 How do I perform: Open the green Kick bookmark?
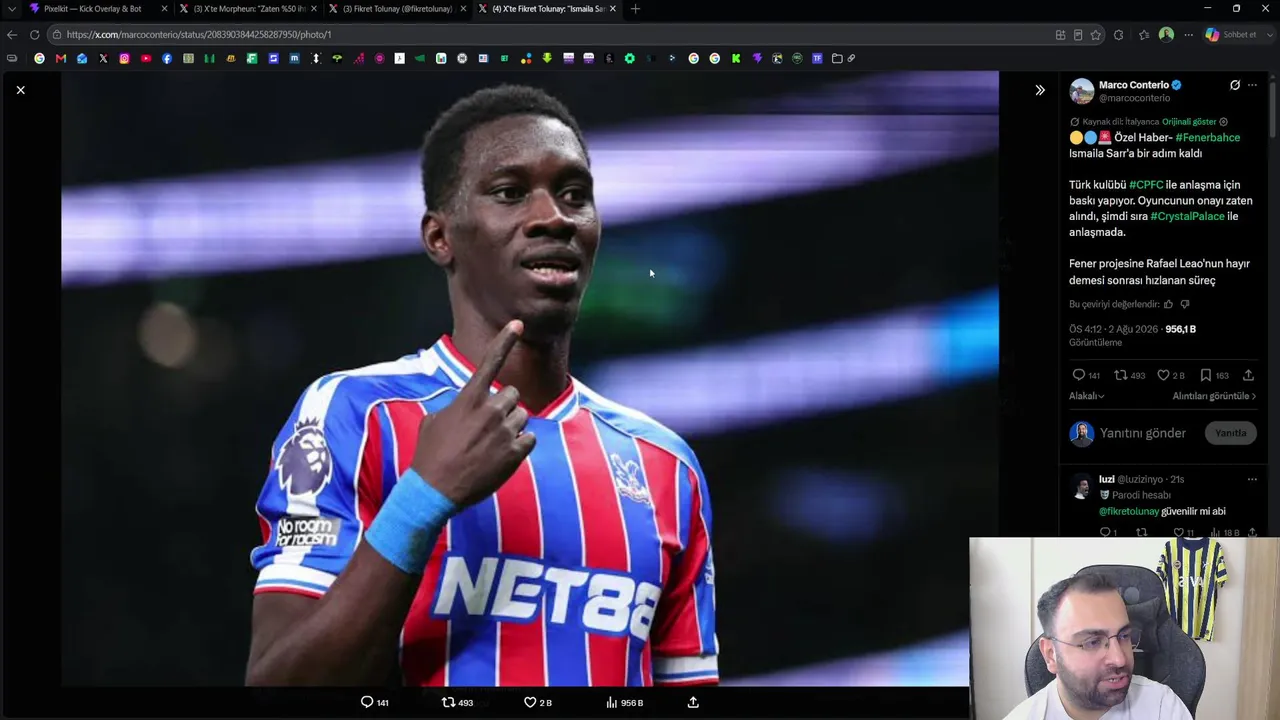(x=736, y=58)
